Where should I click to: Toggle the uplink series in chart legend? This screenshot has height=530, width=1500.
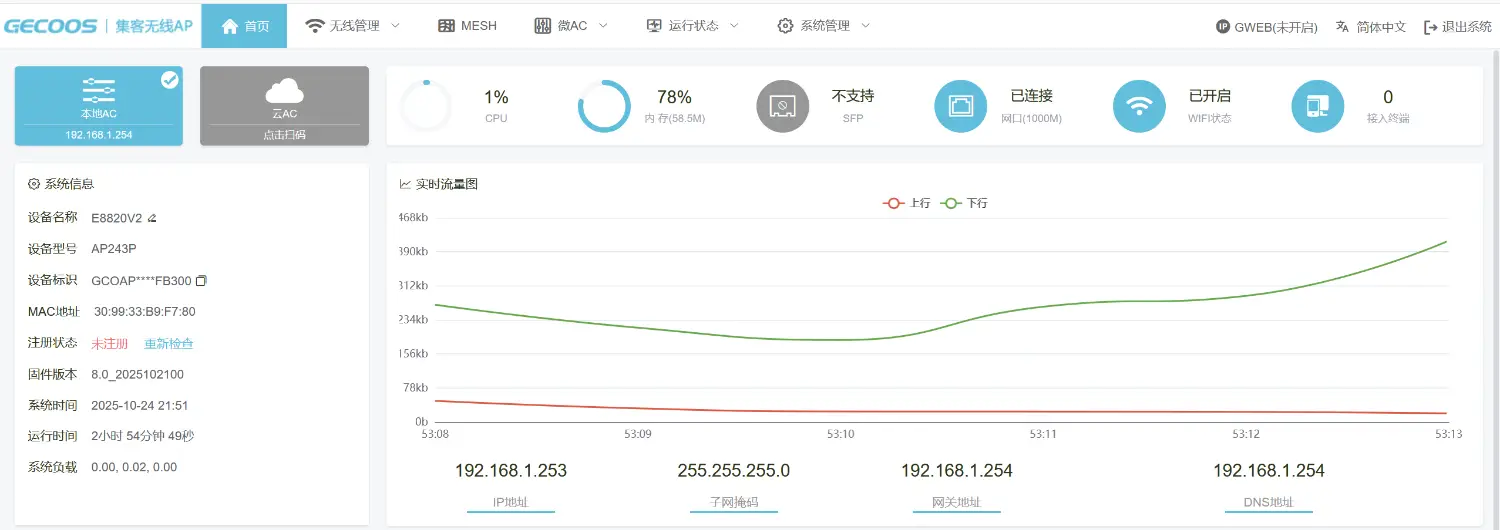906,203
